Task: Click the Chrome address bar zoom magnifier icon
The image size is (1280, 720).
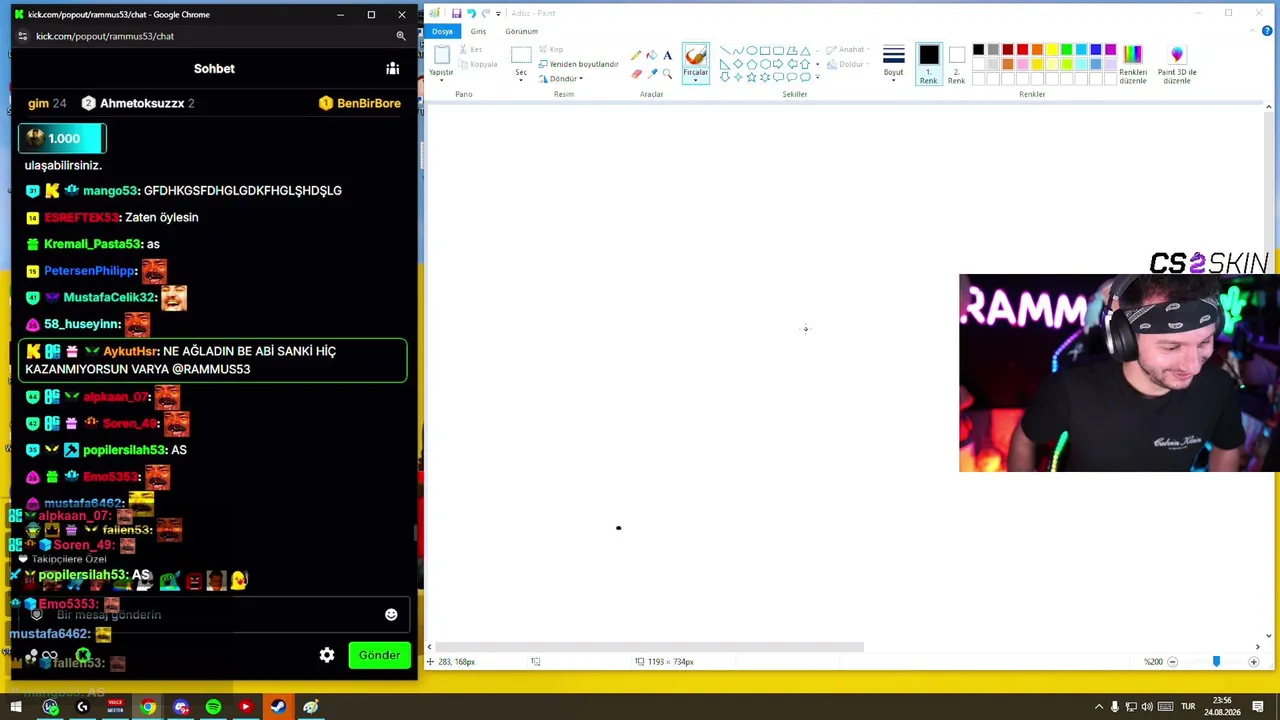Action: point(401,36)
